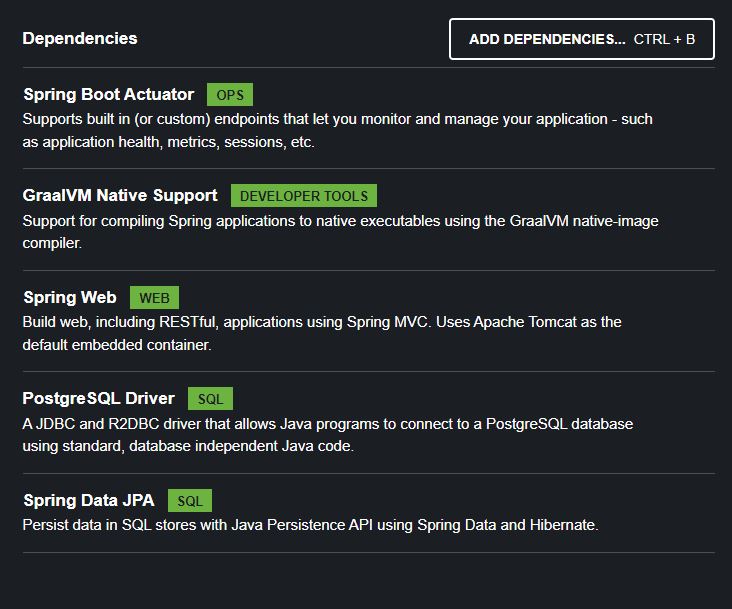
Task: Click the SQL tag beside PostgreSQL Driver
Action: coord(211,399)
